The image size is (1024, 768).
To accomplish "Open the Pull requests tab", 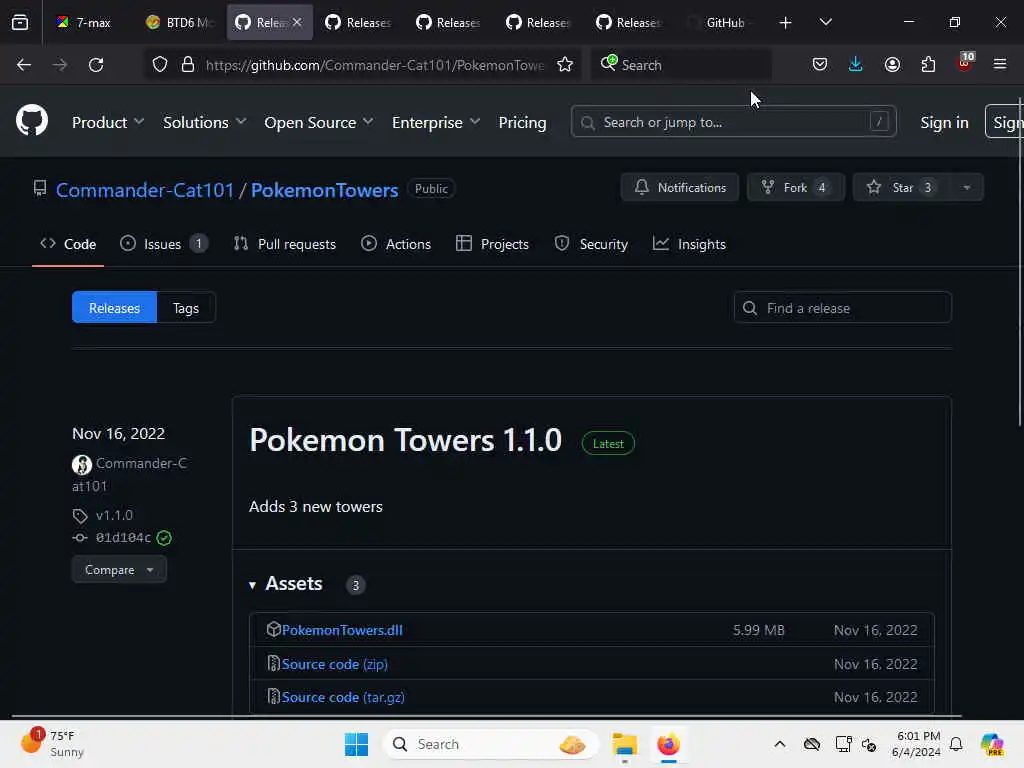I will coord(285,244).
